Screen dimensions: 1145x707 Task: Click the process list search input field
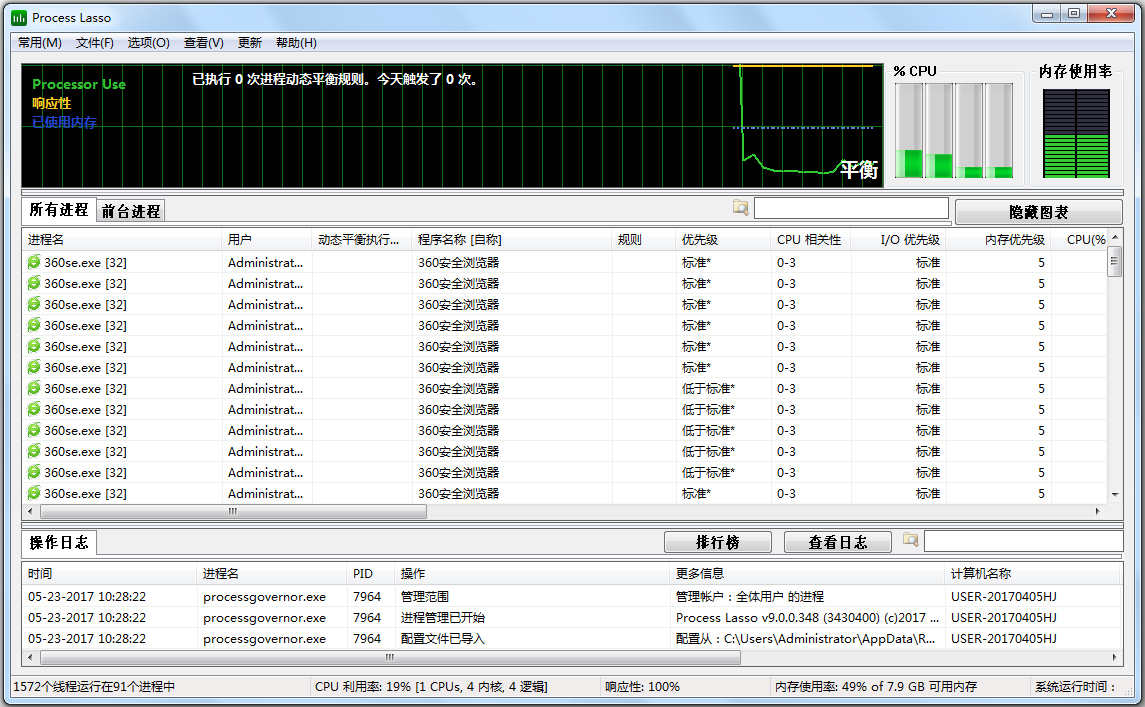point(850,208)
